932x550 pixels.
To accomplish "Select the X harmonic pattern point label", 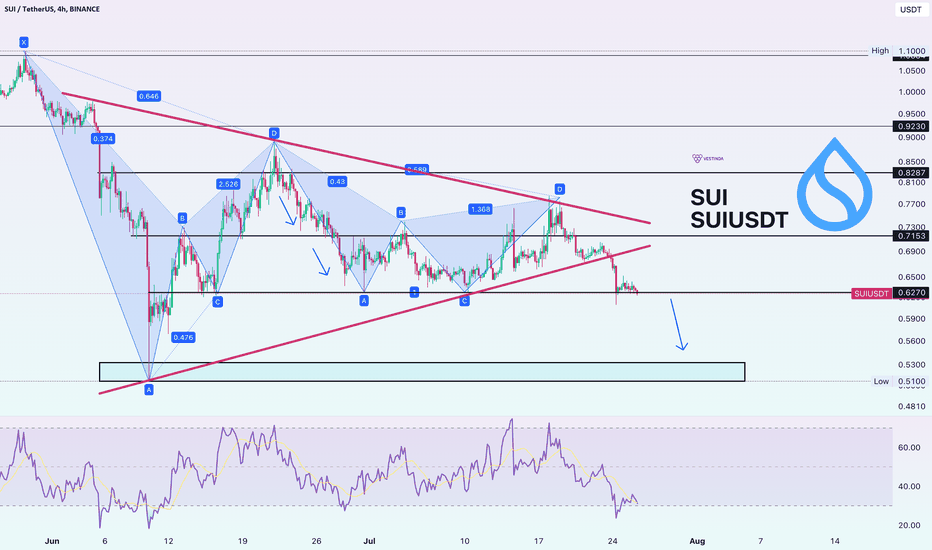I will 24,42.
